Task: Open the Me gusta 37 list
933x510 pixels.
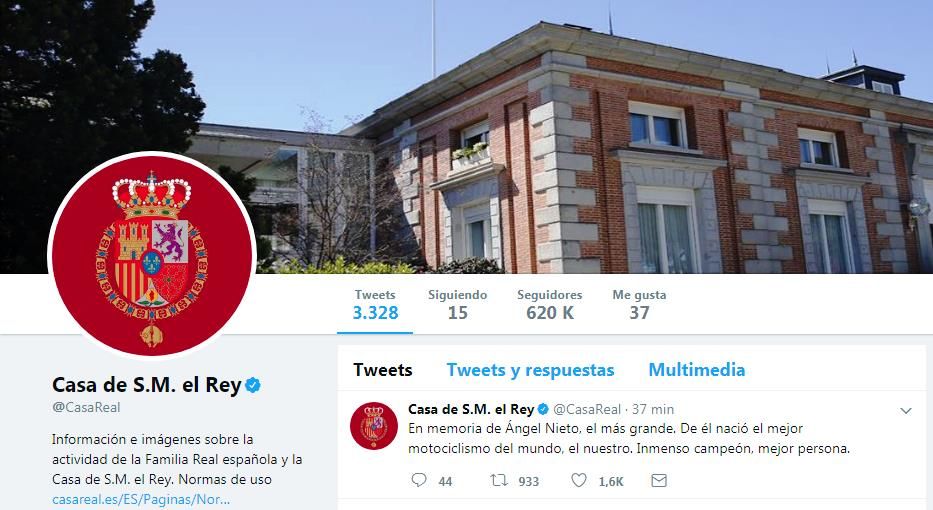Action: pos(639,305)
